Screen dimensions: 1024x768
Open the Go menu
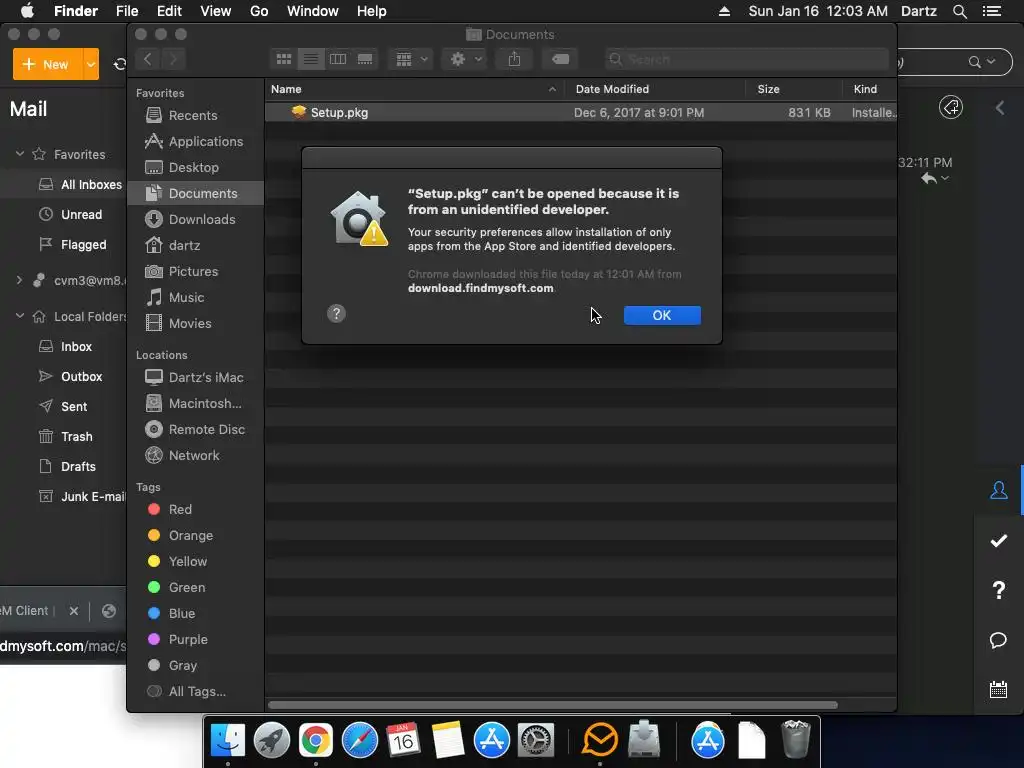coord(259,11)
